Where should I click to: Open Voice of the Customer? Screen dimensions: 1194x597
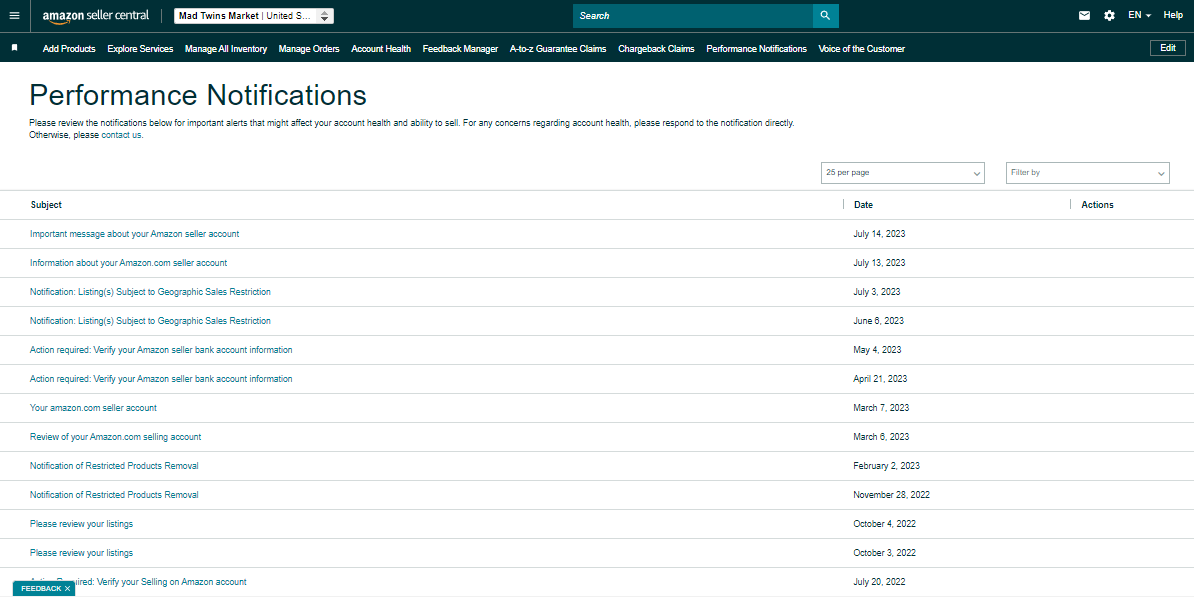click(x=861, y=49)
